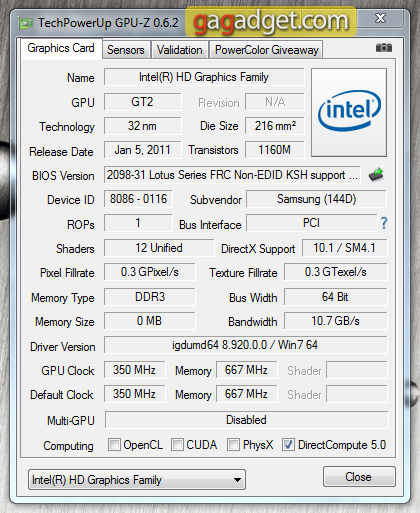Click the Subvendor label
This screenshot has width=420, height=513.
pyautogui.click(x=216, y=200)
